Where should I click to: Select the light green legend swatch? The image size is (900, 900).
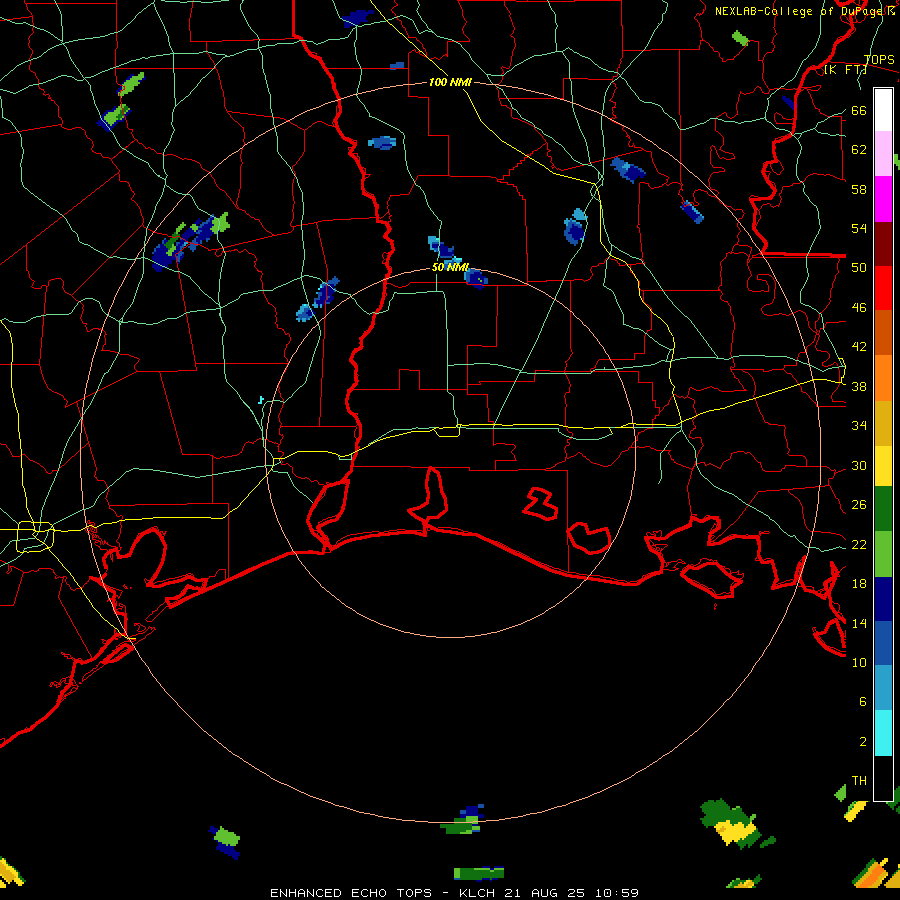(883, 554)
